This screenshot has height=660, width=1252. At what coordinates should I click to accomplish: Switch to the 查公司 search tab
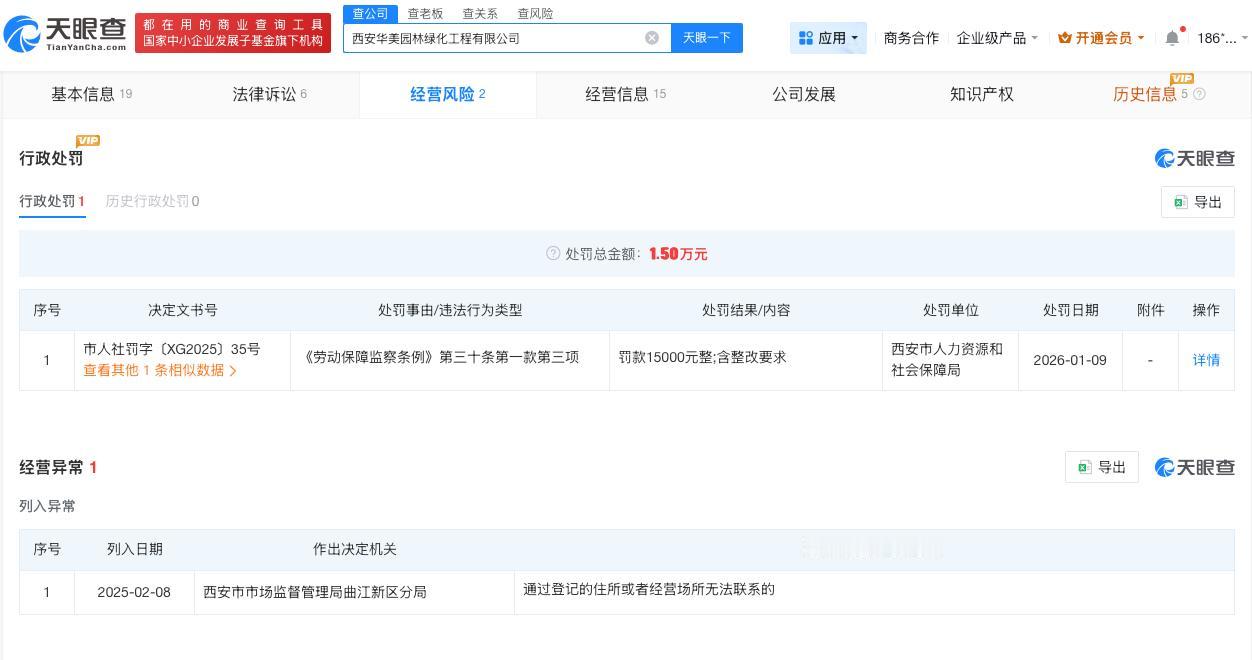pos(370,14)
